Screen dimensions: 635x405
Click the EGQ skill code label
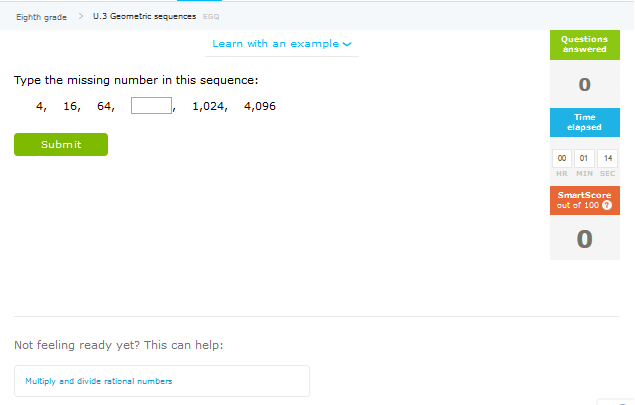pyautogui.click(x=211, y=17)
